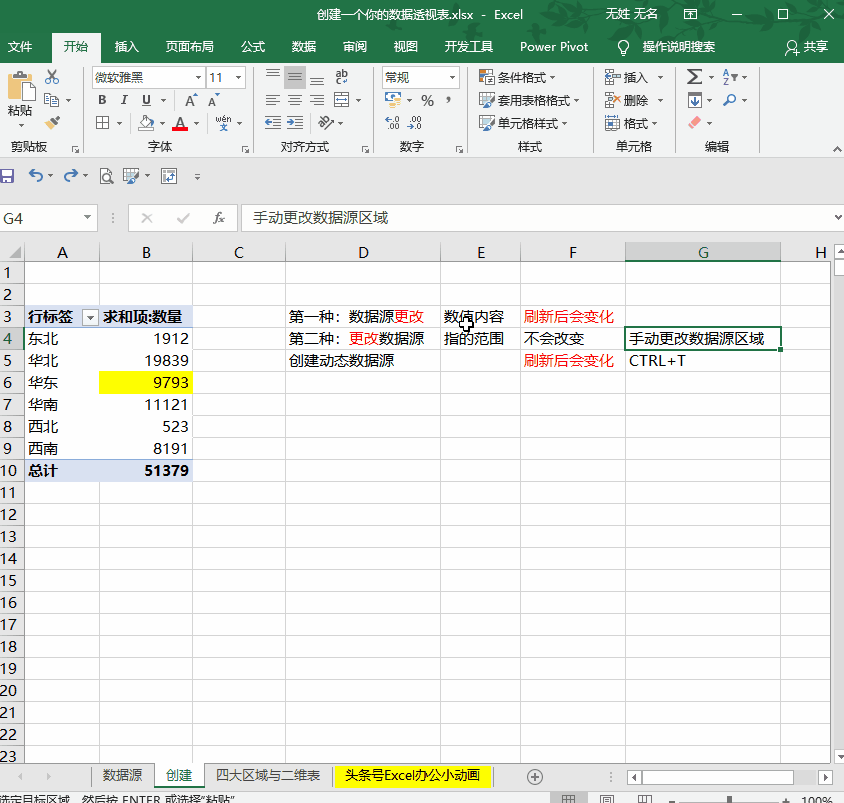This screenshot has width=844, height=803.
Task: Apply percent style
Action: 427,100
